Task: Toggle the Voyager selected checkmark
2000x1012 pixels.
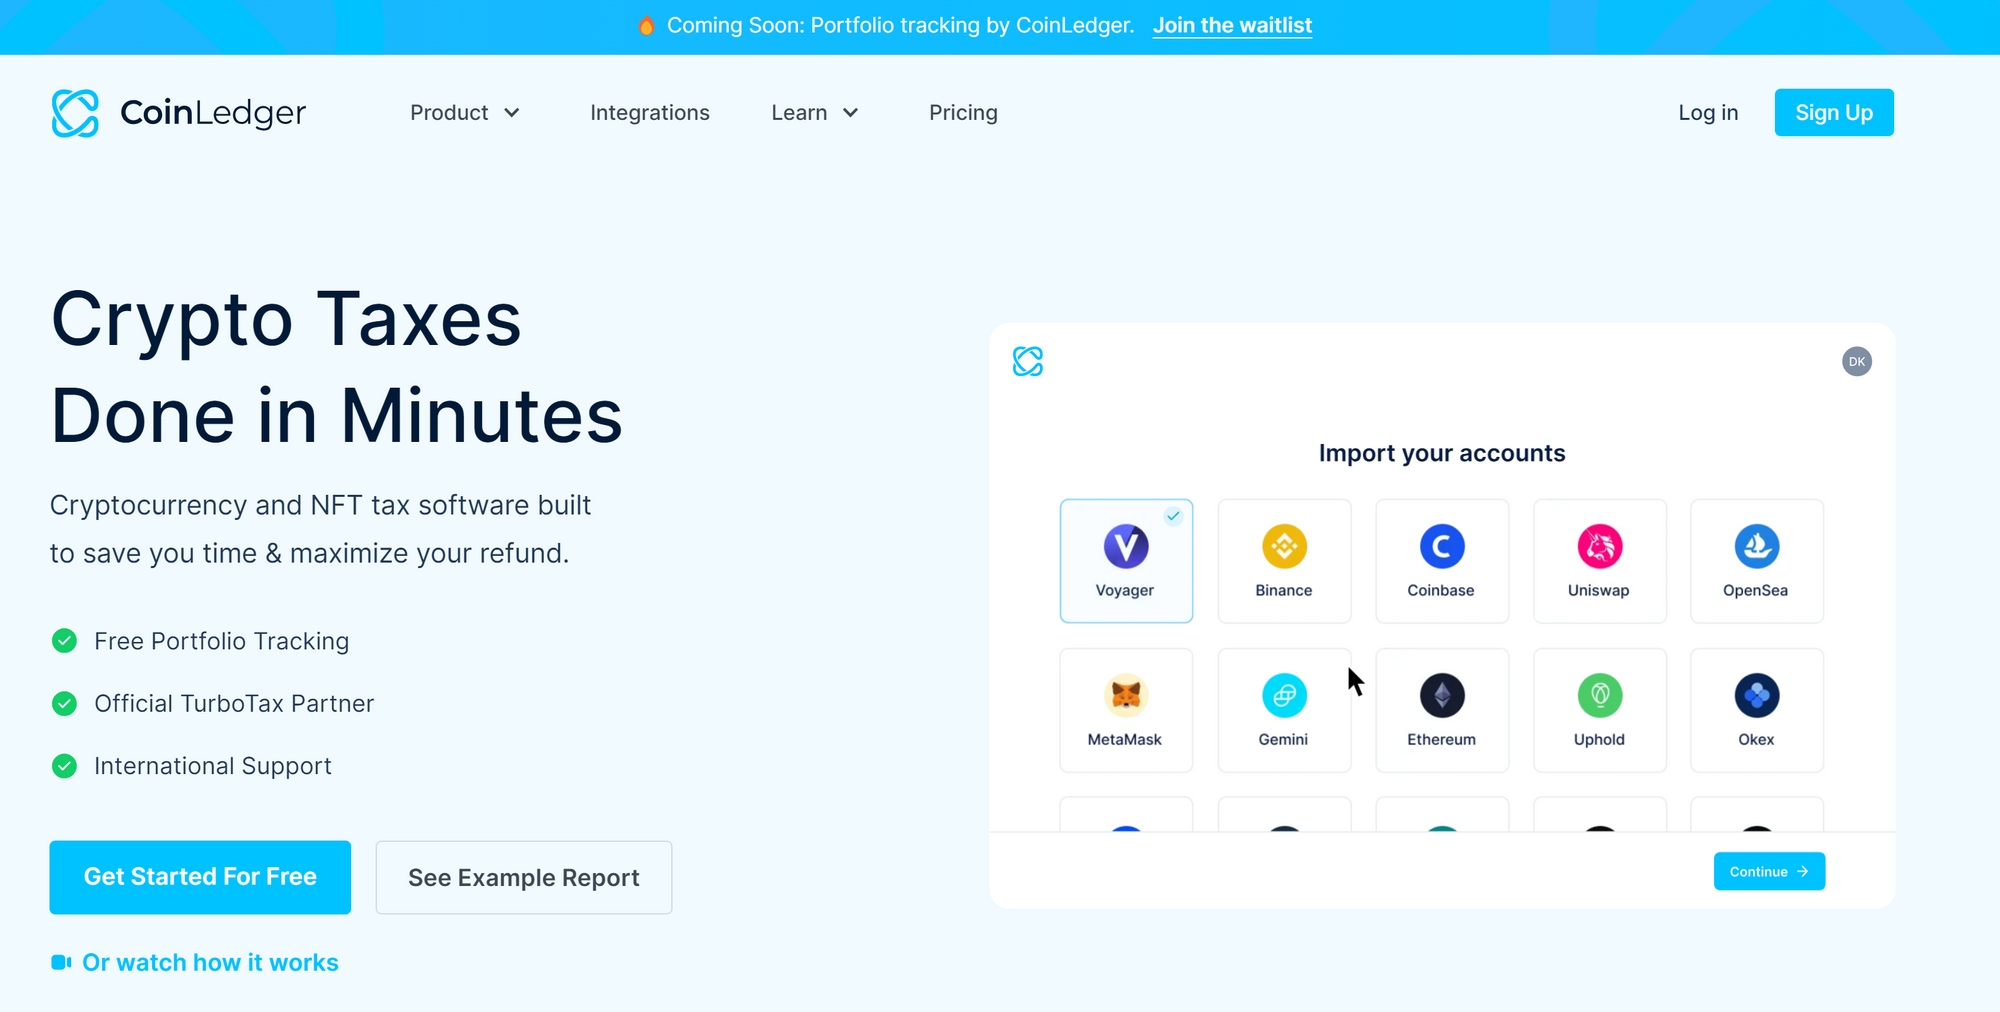Action: (x=1173, y=516)
